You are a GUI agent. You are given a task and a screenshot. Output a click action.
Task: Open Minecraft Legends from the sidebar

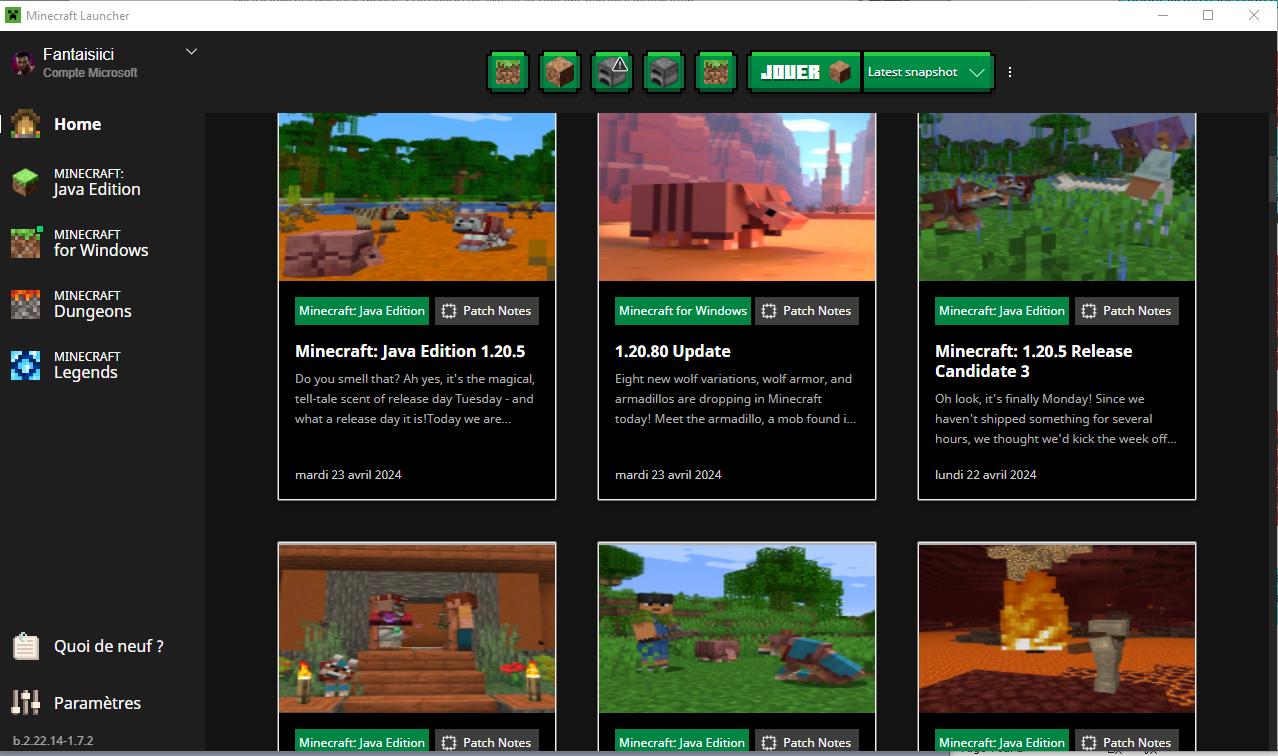(x=86, y=365)
